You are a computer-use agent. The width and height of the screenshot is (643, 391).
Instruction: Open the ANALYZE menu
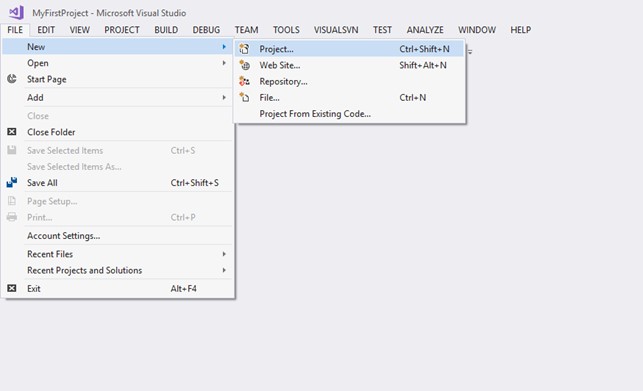point(425,30)
